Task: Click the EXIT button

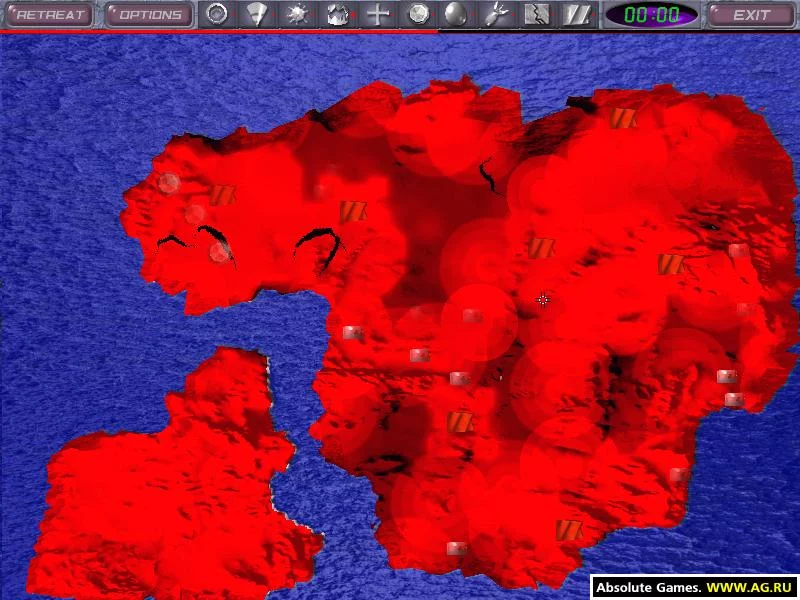Action: tap(752, 14)
